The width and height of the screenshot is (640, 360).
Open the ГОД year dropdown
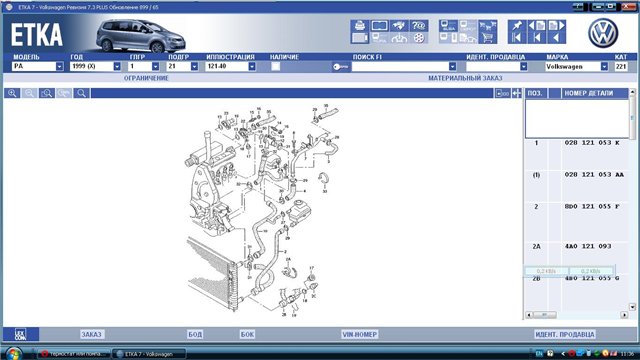[117, 66]
